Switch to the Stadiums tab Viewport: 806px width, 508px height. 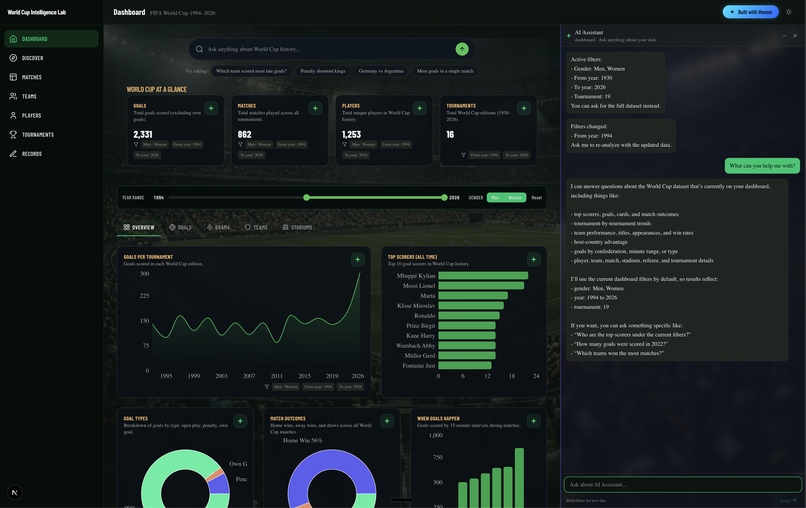point(298,227)
